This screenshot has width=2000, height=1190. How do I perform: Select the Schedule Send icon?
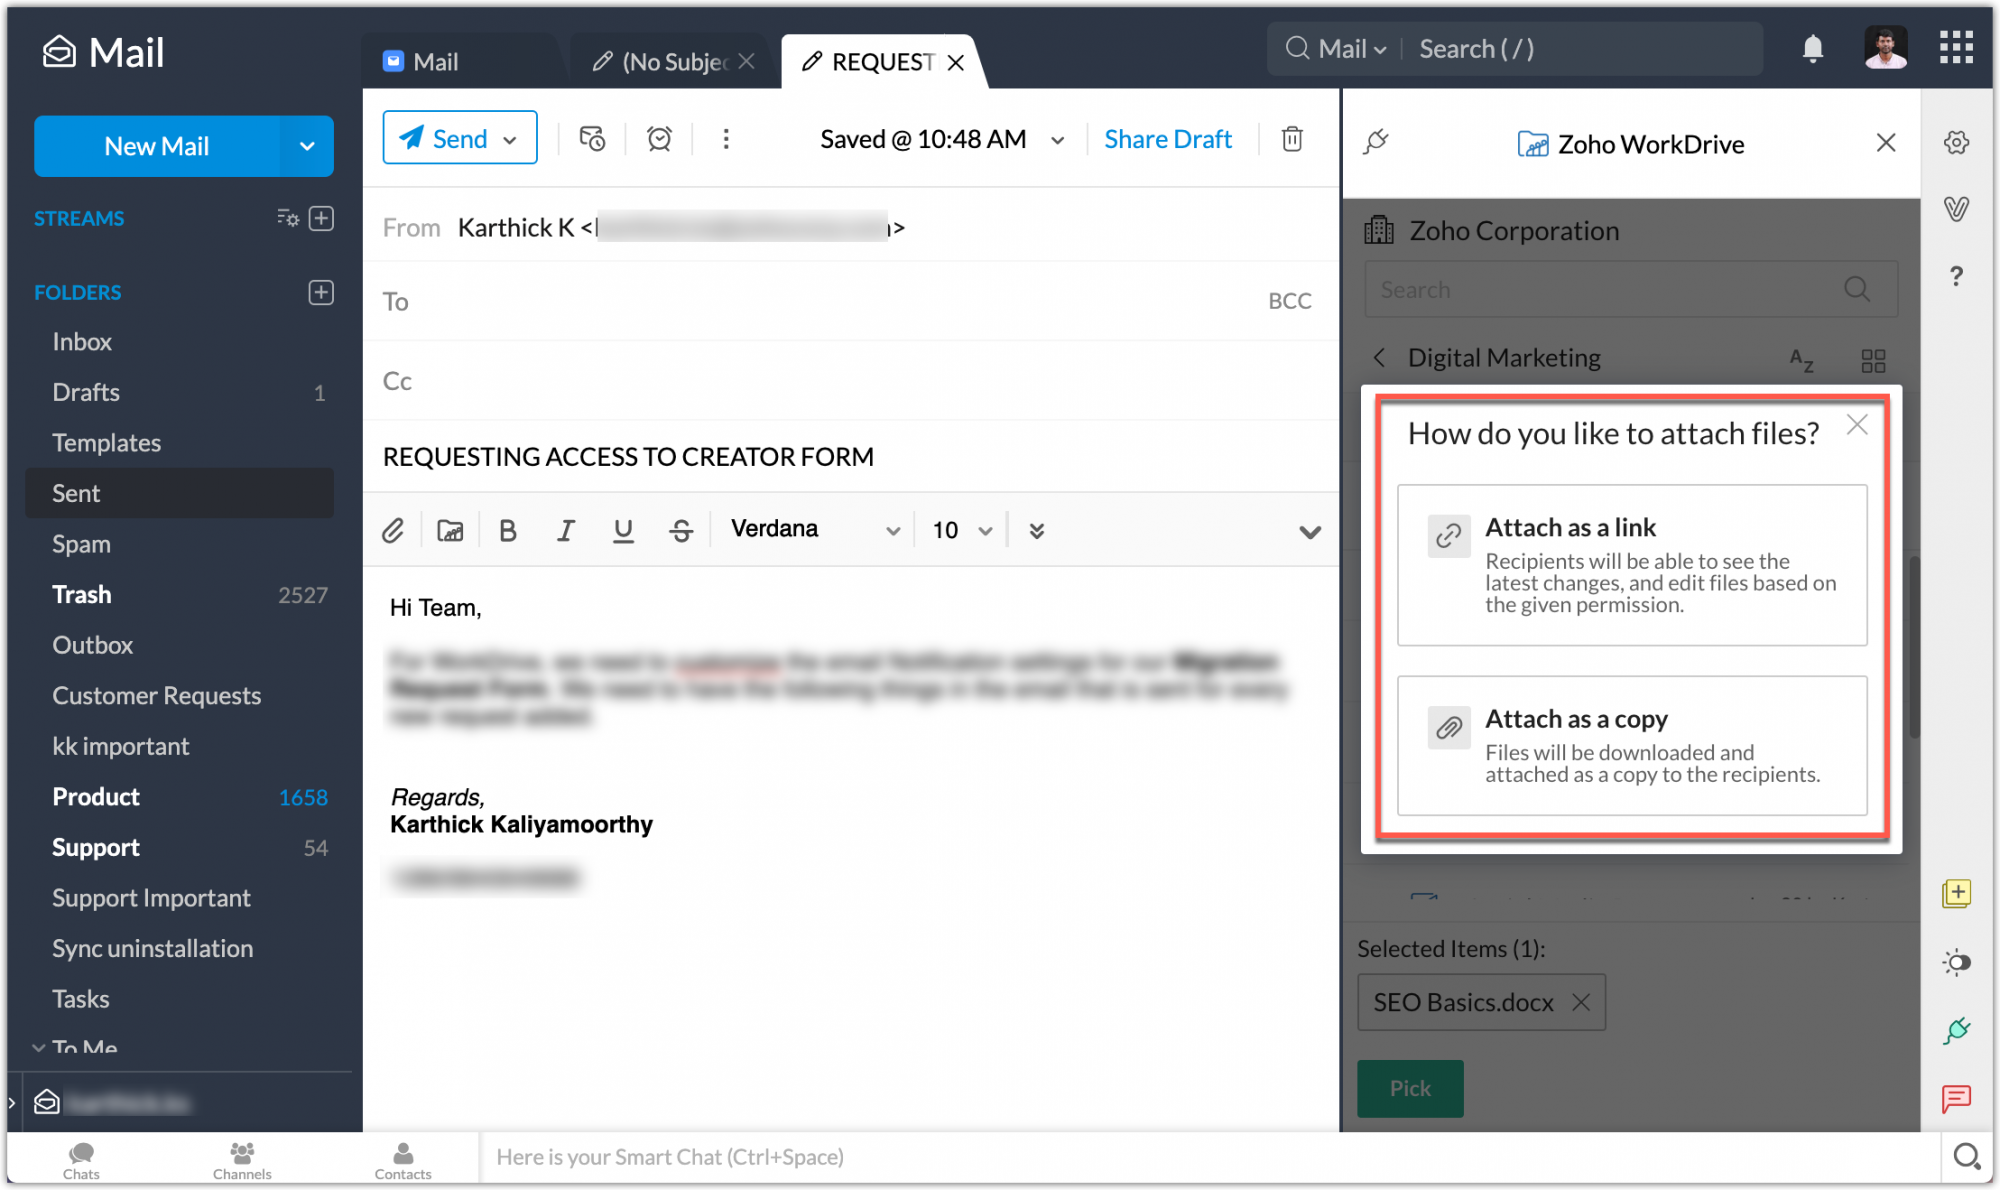[x=591, y=139]
